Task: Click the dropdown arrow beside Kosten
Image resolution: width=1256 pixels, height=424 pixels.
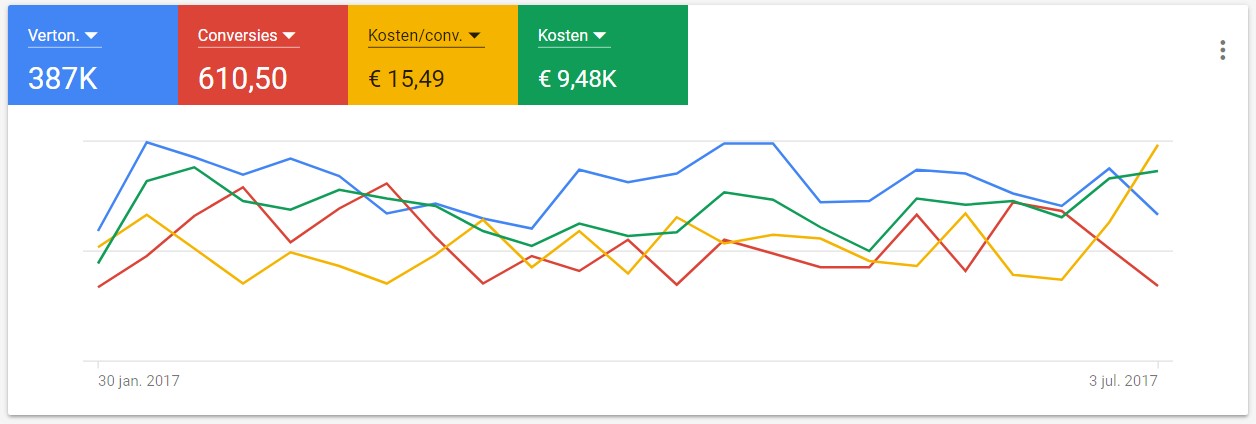Action: click(x=600, y=36)
